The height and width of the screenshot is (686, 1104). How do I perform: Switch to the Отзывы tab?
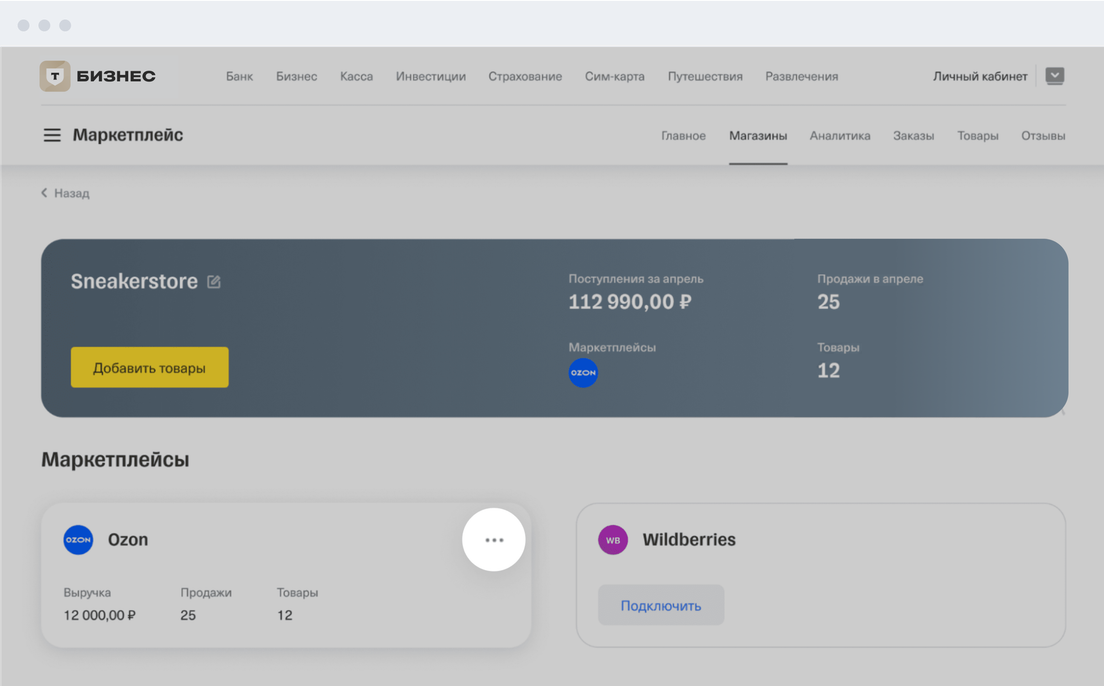pyautogui.click(x=1043, y=136)
